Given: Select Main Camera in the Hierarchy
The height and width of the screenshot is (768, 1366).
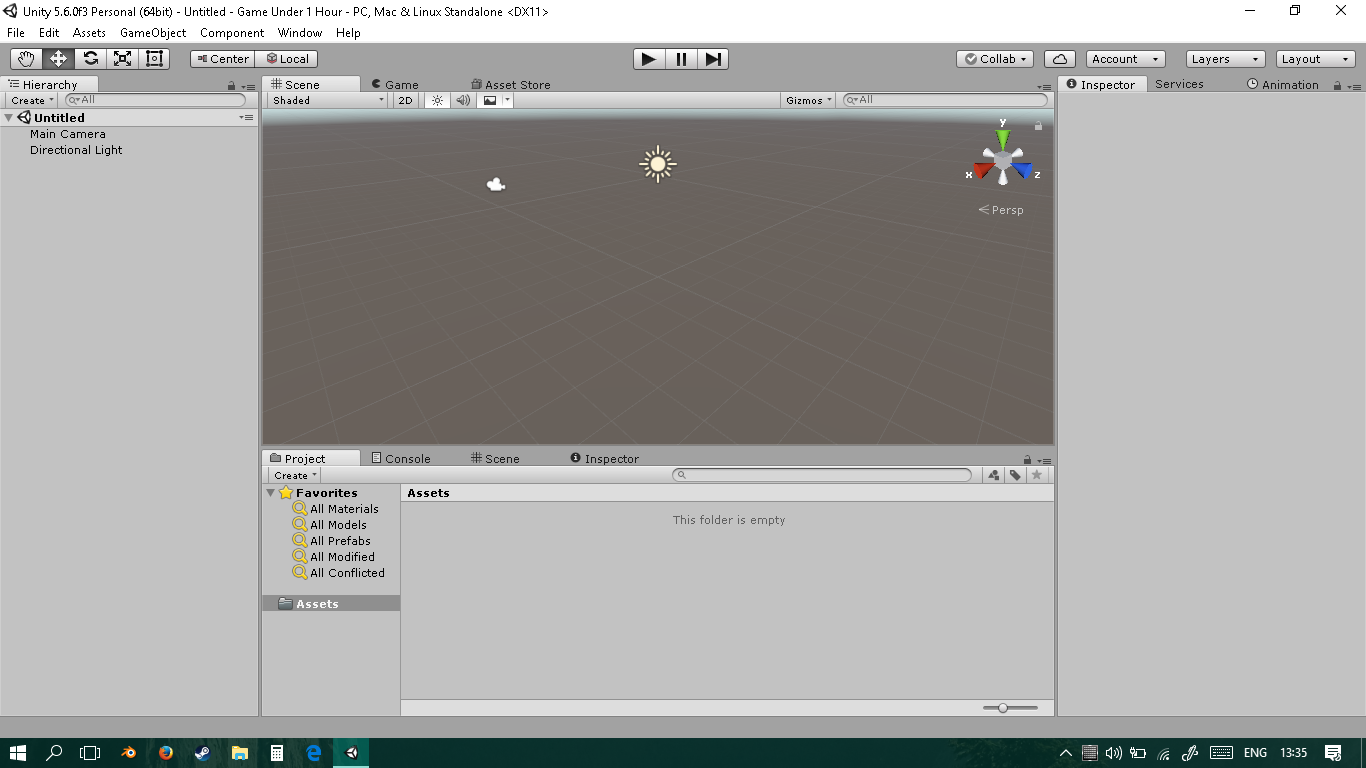Looking at the screenshot, I should coord(68,133).
